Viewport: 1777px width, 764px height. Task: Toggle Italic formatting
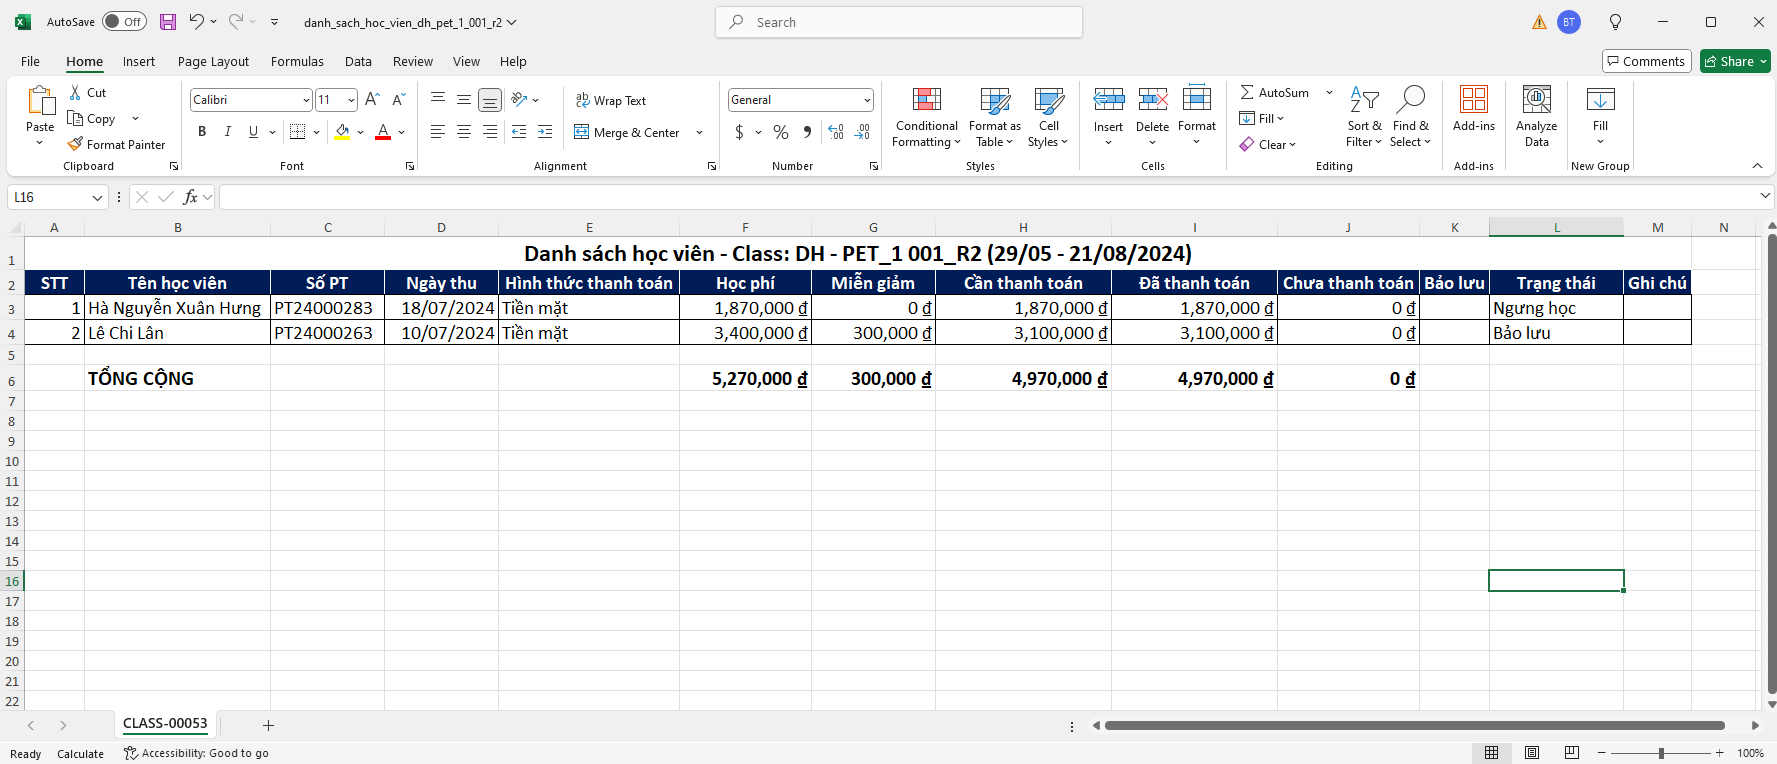coord(228,132)
